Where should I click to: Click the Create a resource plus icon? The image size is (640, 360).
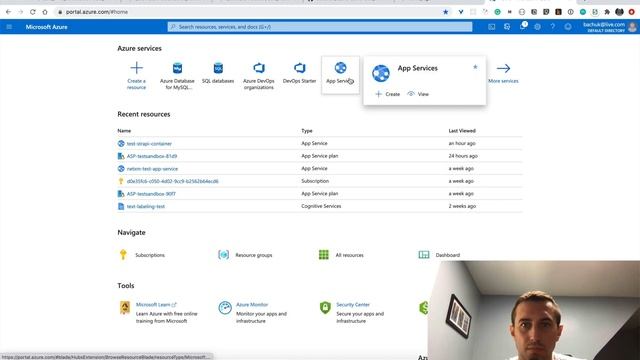coord(136,68)
